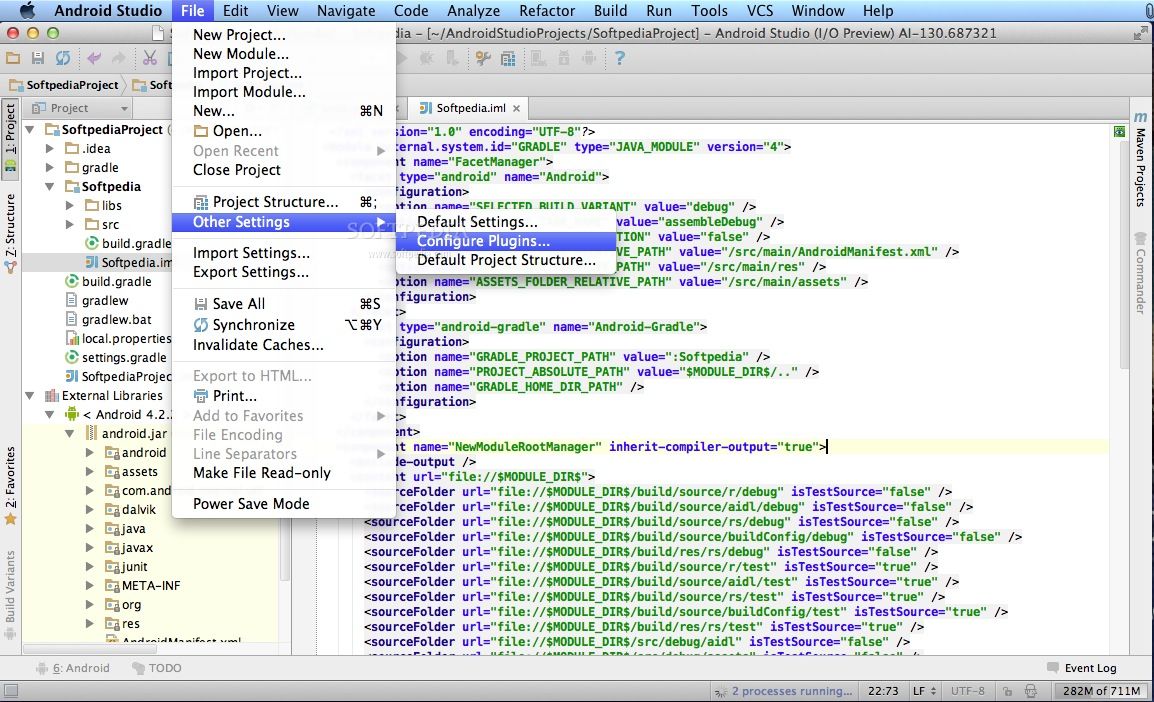Select settings.gradle in project tree
1154x702 pixels.
pos(124,358)
